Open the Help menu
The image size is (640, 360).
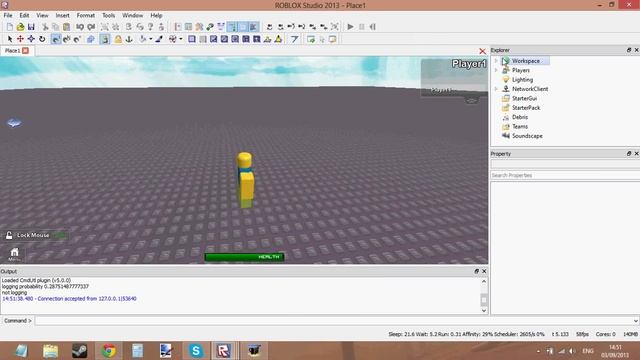coord(156,16)
